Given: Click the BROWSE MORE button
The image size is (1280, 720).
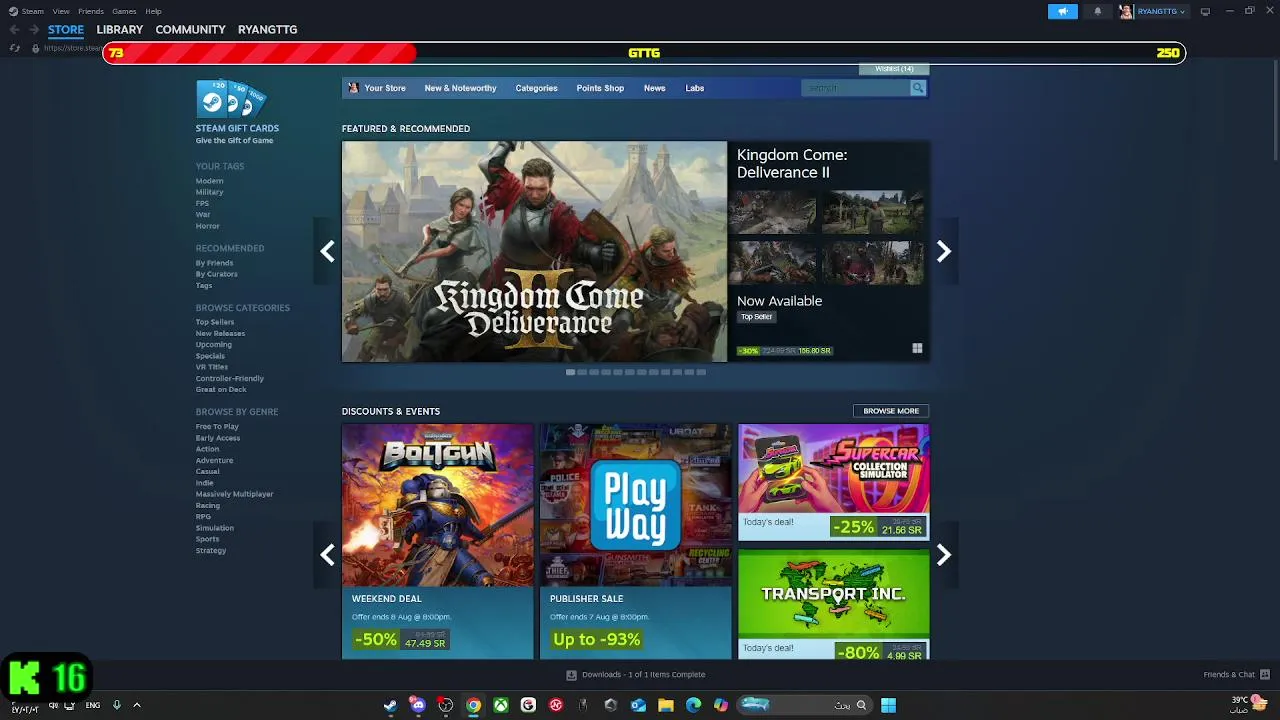Looking at the screenshot, I should 891,411.
